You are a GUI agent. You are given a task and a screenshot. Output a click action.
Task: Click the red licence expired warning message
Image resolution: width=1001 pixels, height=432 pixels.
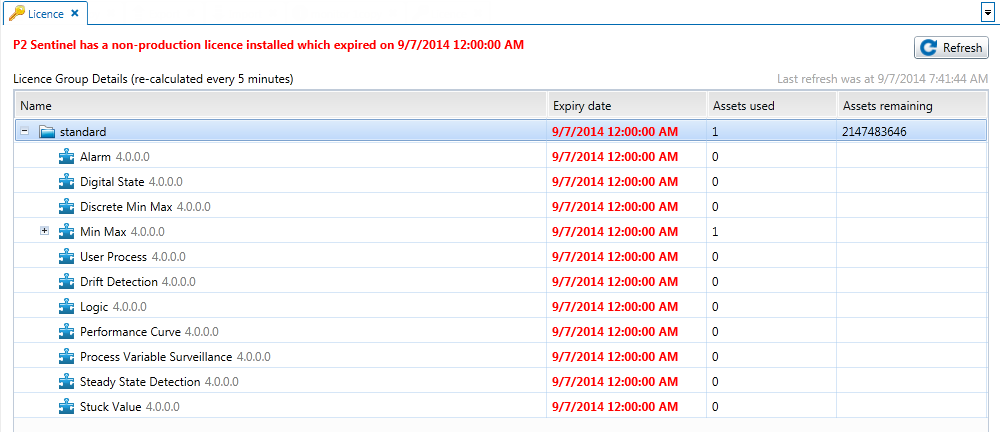(x=269, y=45)
